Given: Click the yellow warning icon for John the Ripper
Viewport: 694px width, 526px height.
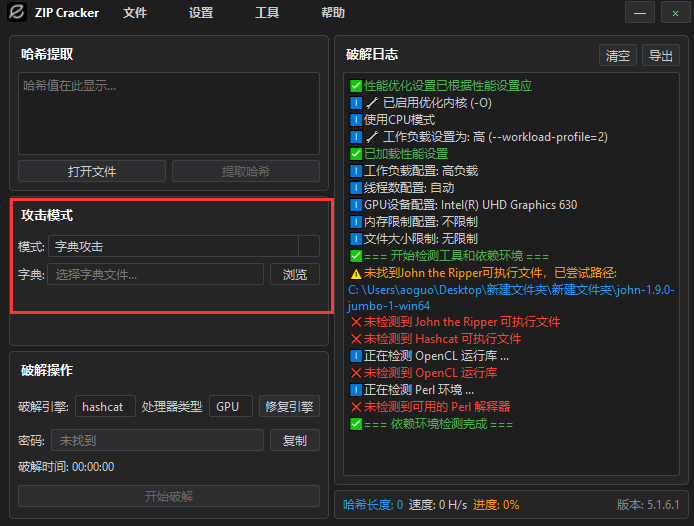Looking at the screenshot, I should (356, 273).
